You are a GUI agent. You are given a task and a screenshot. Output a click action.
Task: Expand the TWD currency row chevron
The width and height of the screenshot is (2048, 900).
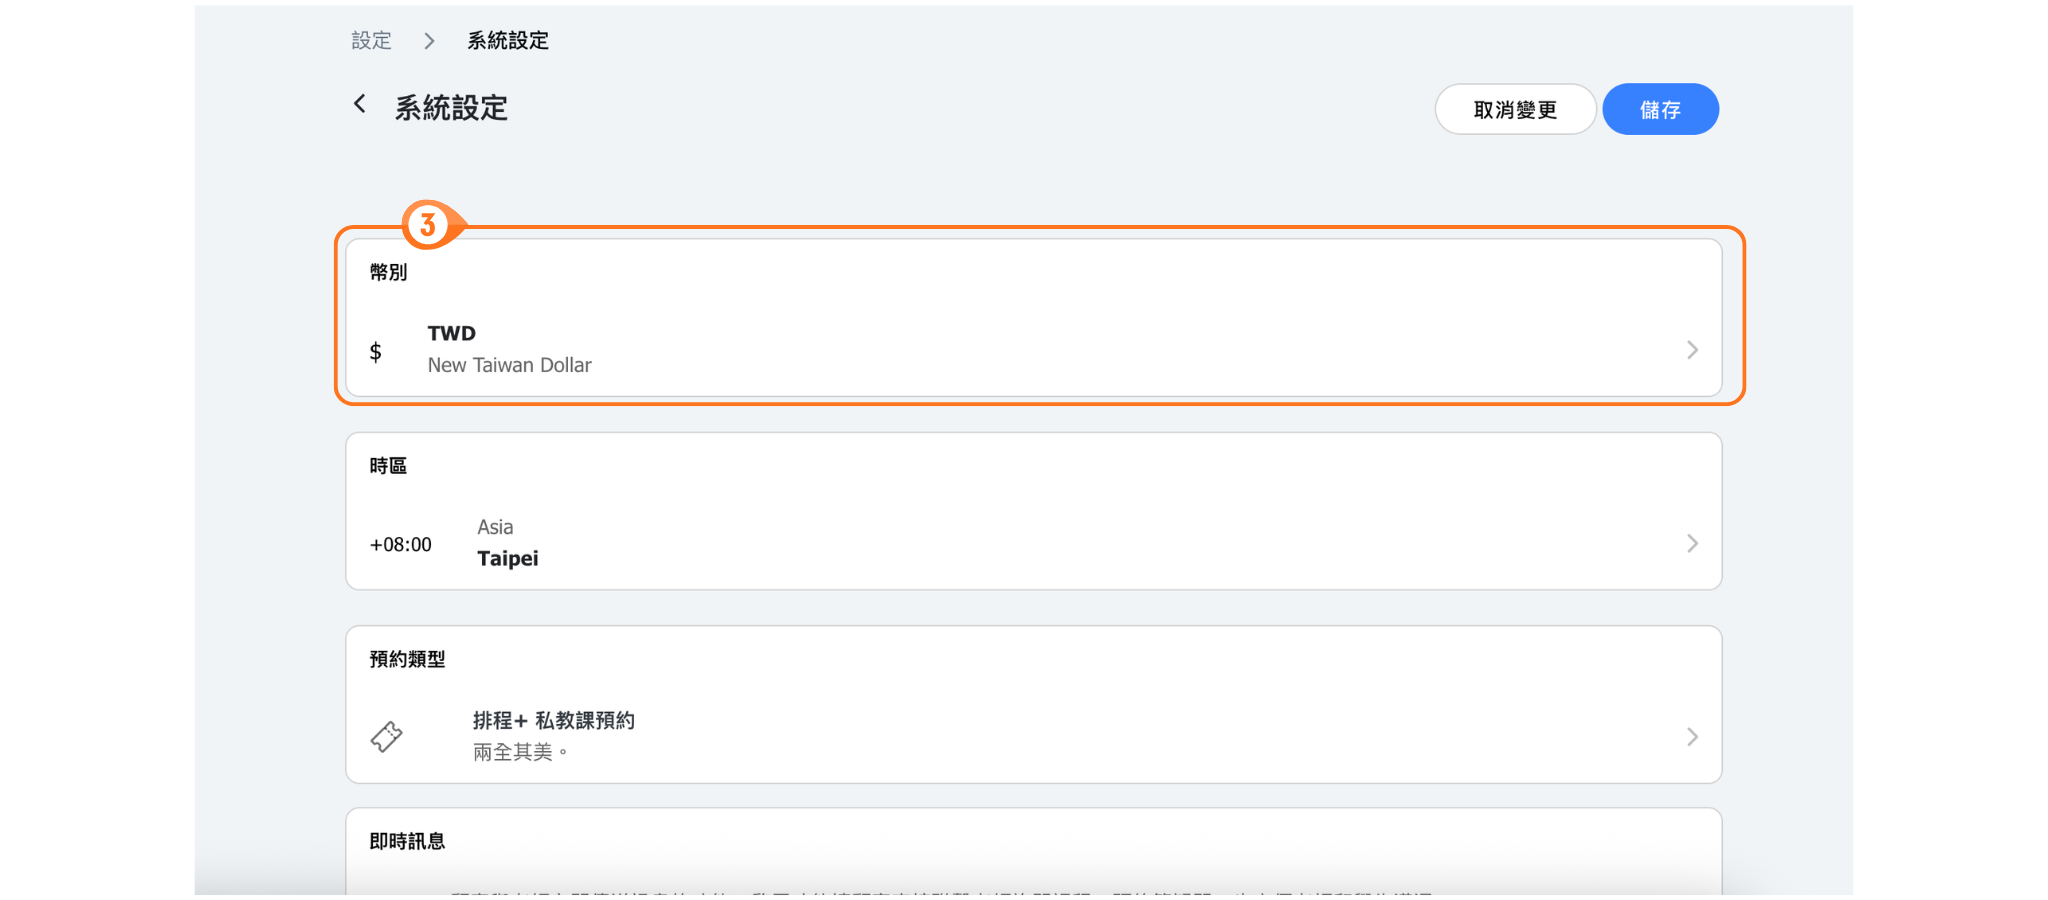pos(1692,350)
